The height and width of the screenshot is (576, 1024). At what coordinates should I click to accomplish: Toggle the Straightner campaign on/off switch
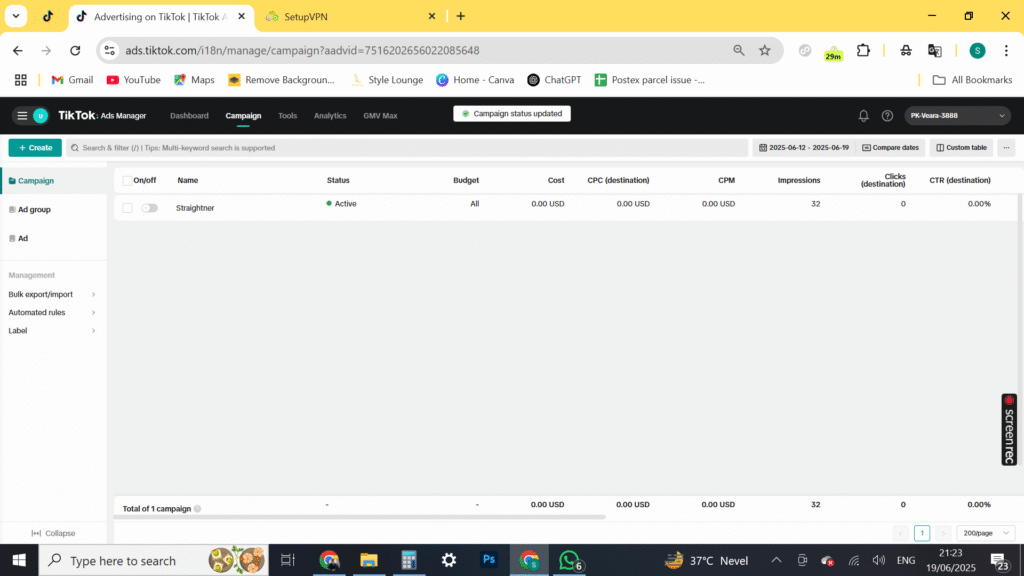pyautogui.click(x=149, y=208)
